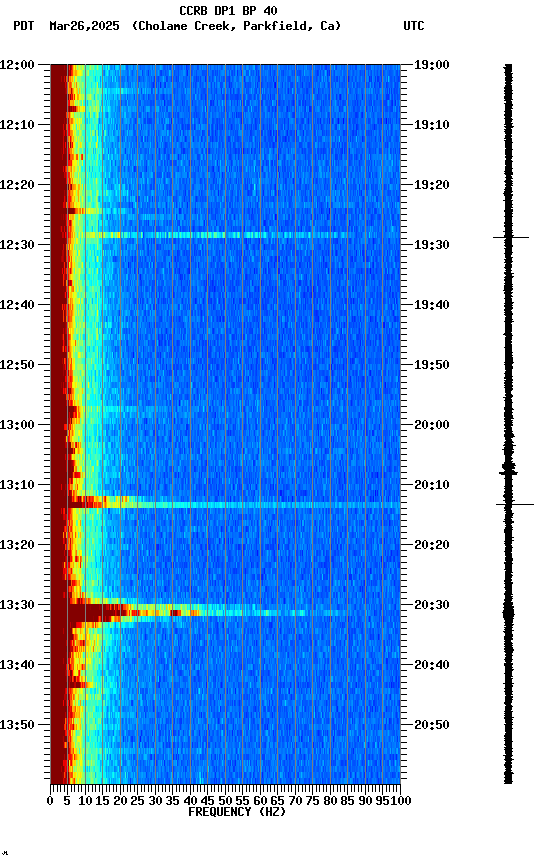Click the 12:10 PDT time label
This screenshot has width=552, height=864.
17,125
